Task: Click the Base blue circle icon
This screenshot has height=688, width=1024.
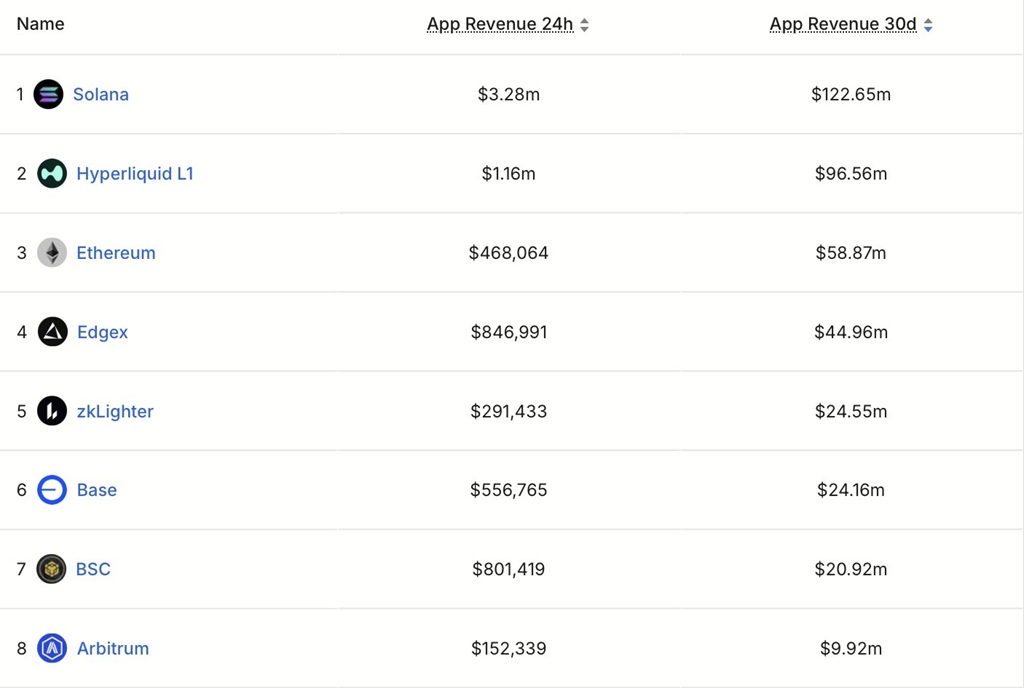Action: tap(52, 490)
